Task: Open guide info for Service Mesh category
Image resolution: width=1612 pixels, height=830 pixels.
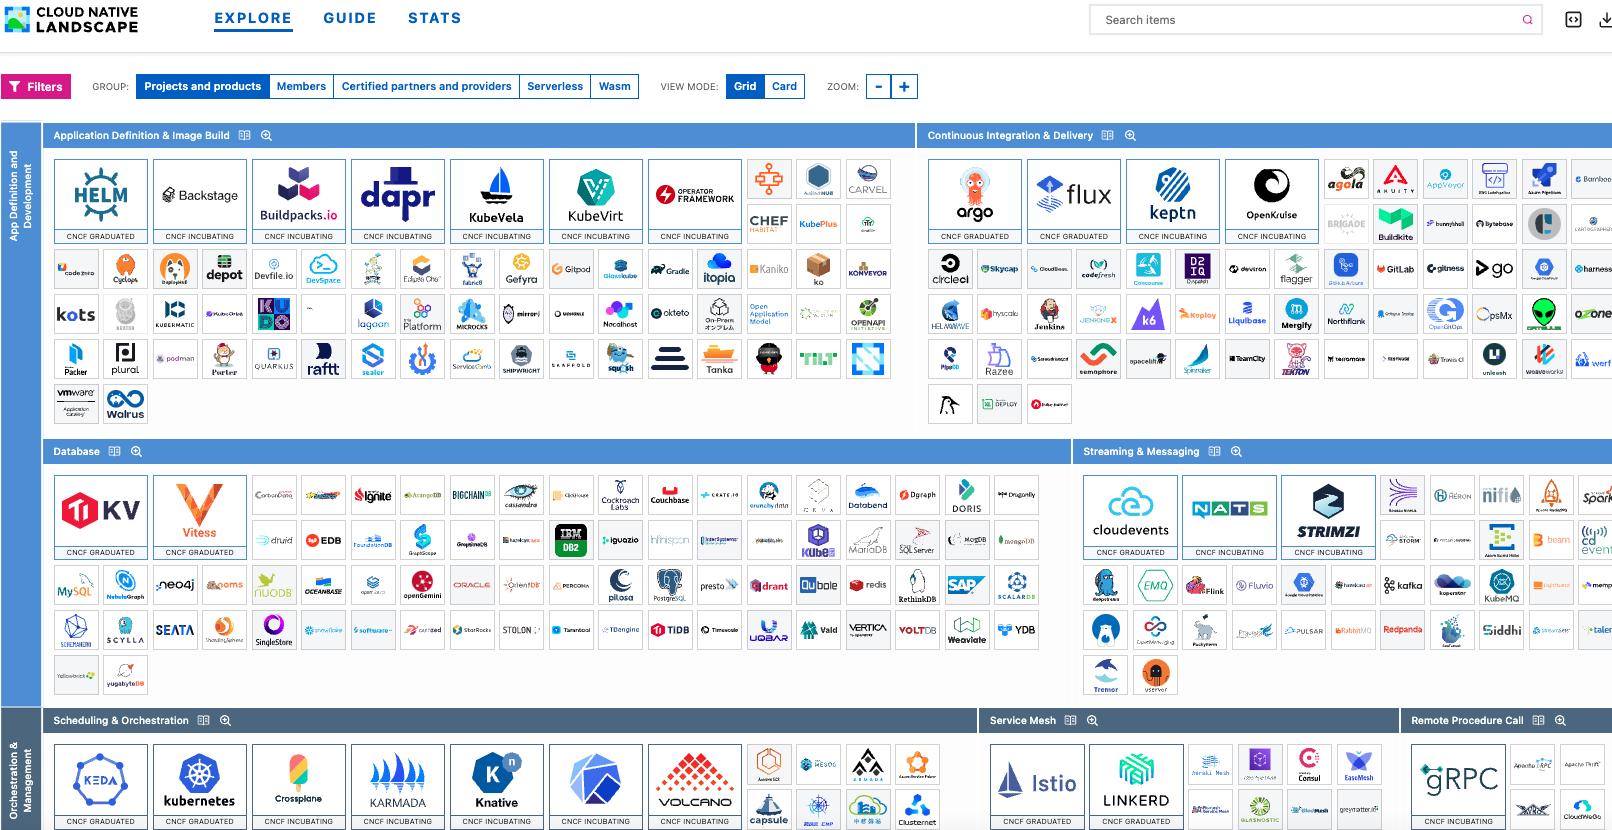Action: [1071, 721]
